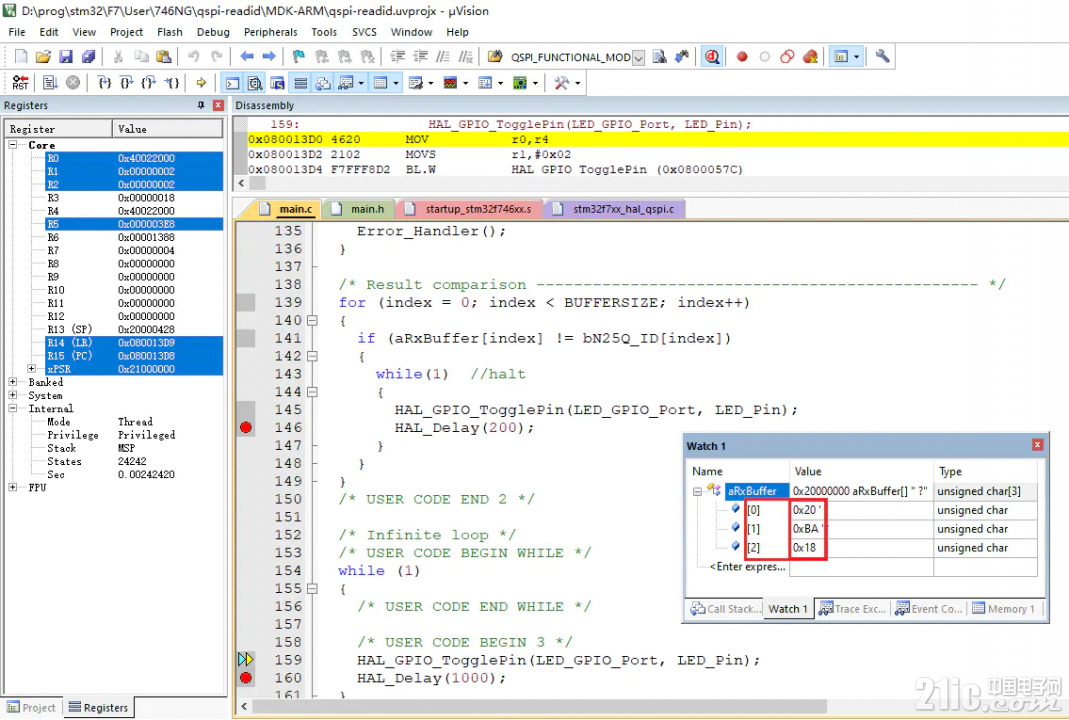Open target selection QSPI_FUNCTIONAL_MOD dropdown
Viewport: 1069px width, 720px height.
[639, 57]
